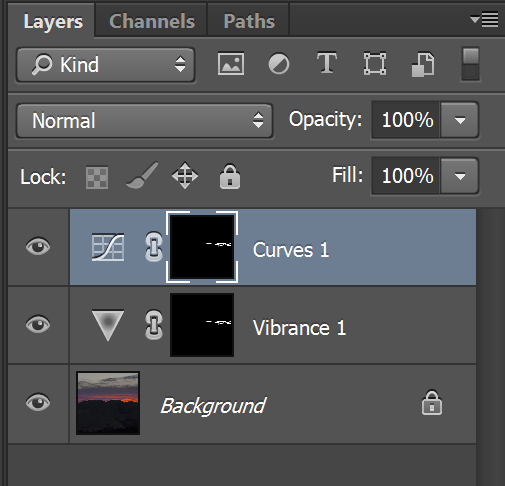Image resolution: width=505 pixels, height=486 pixels.
Task: Expand the Fill slider arrow
Action: click(x=460, y=176)
